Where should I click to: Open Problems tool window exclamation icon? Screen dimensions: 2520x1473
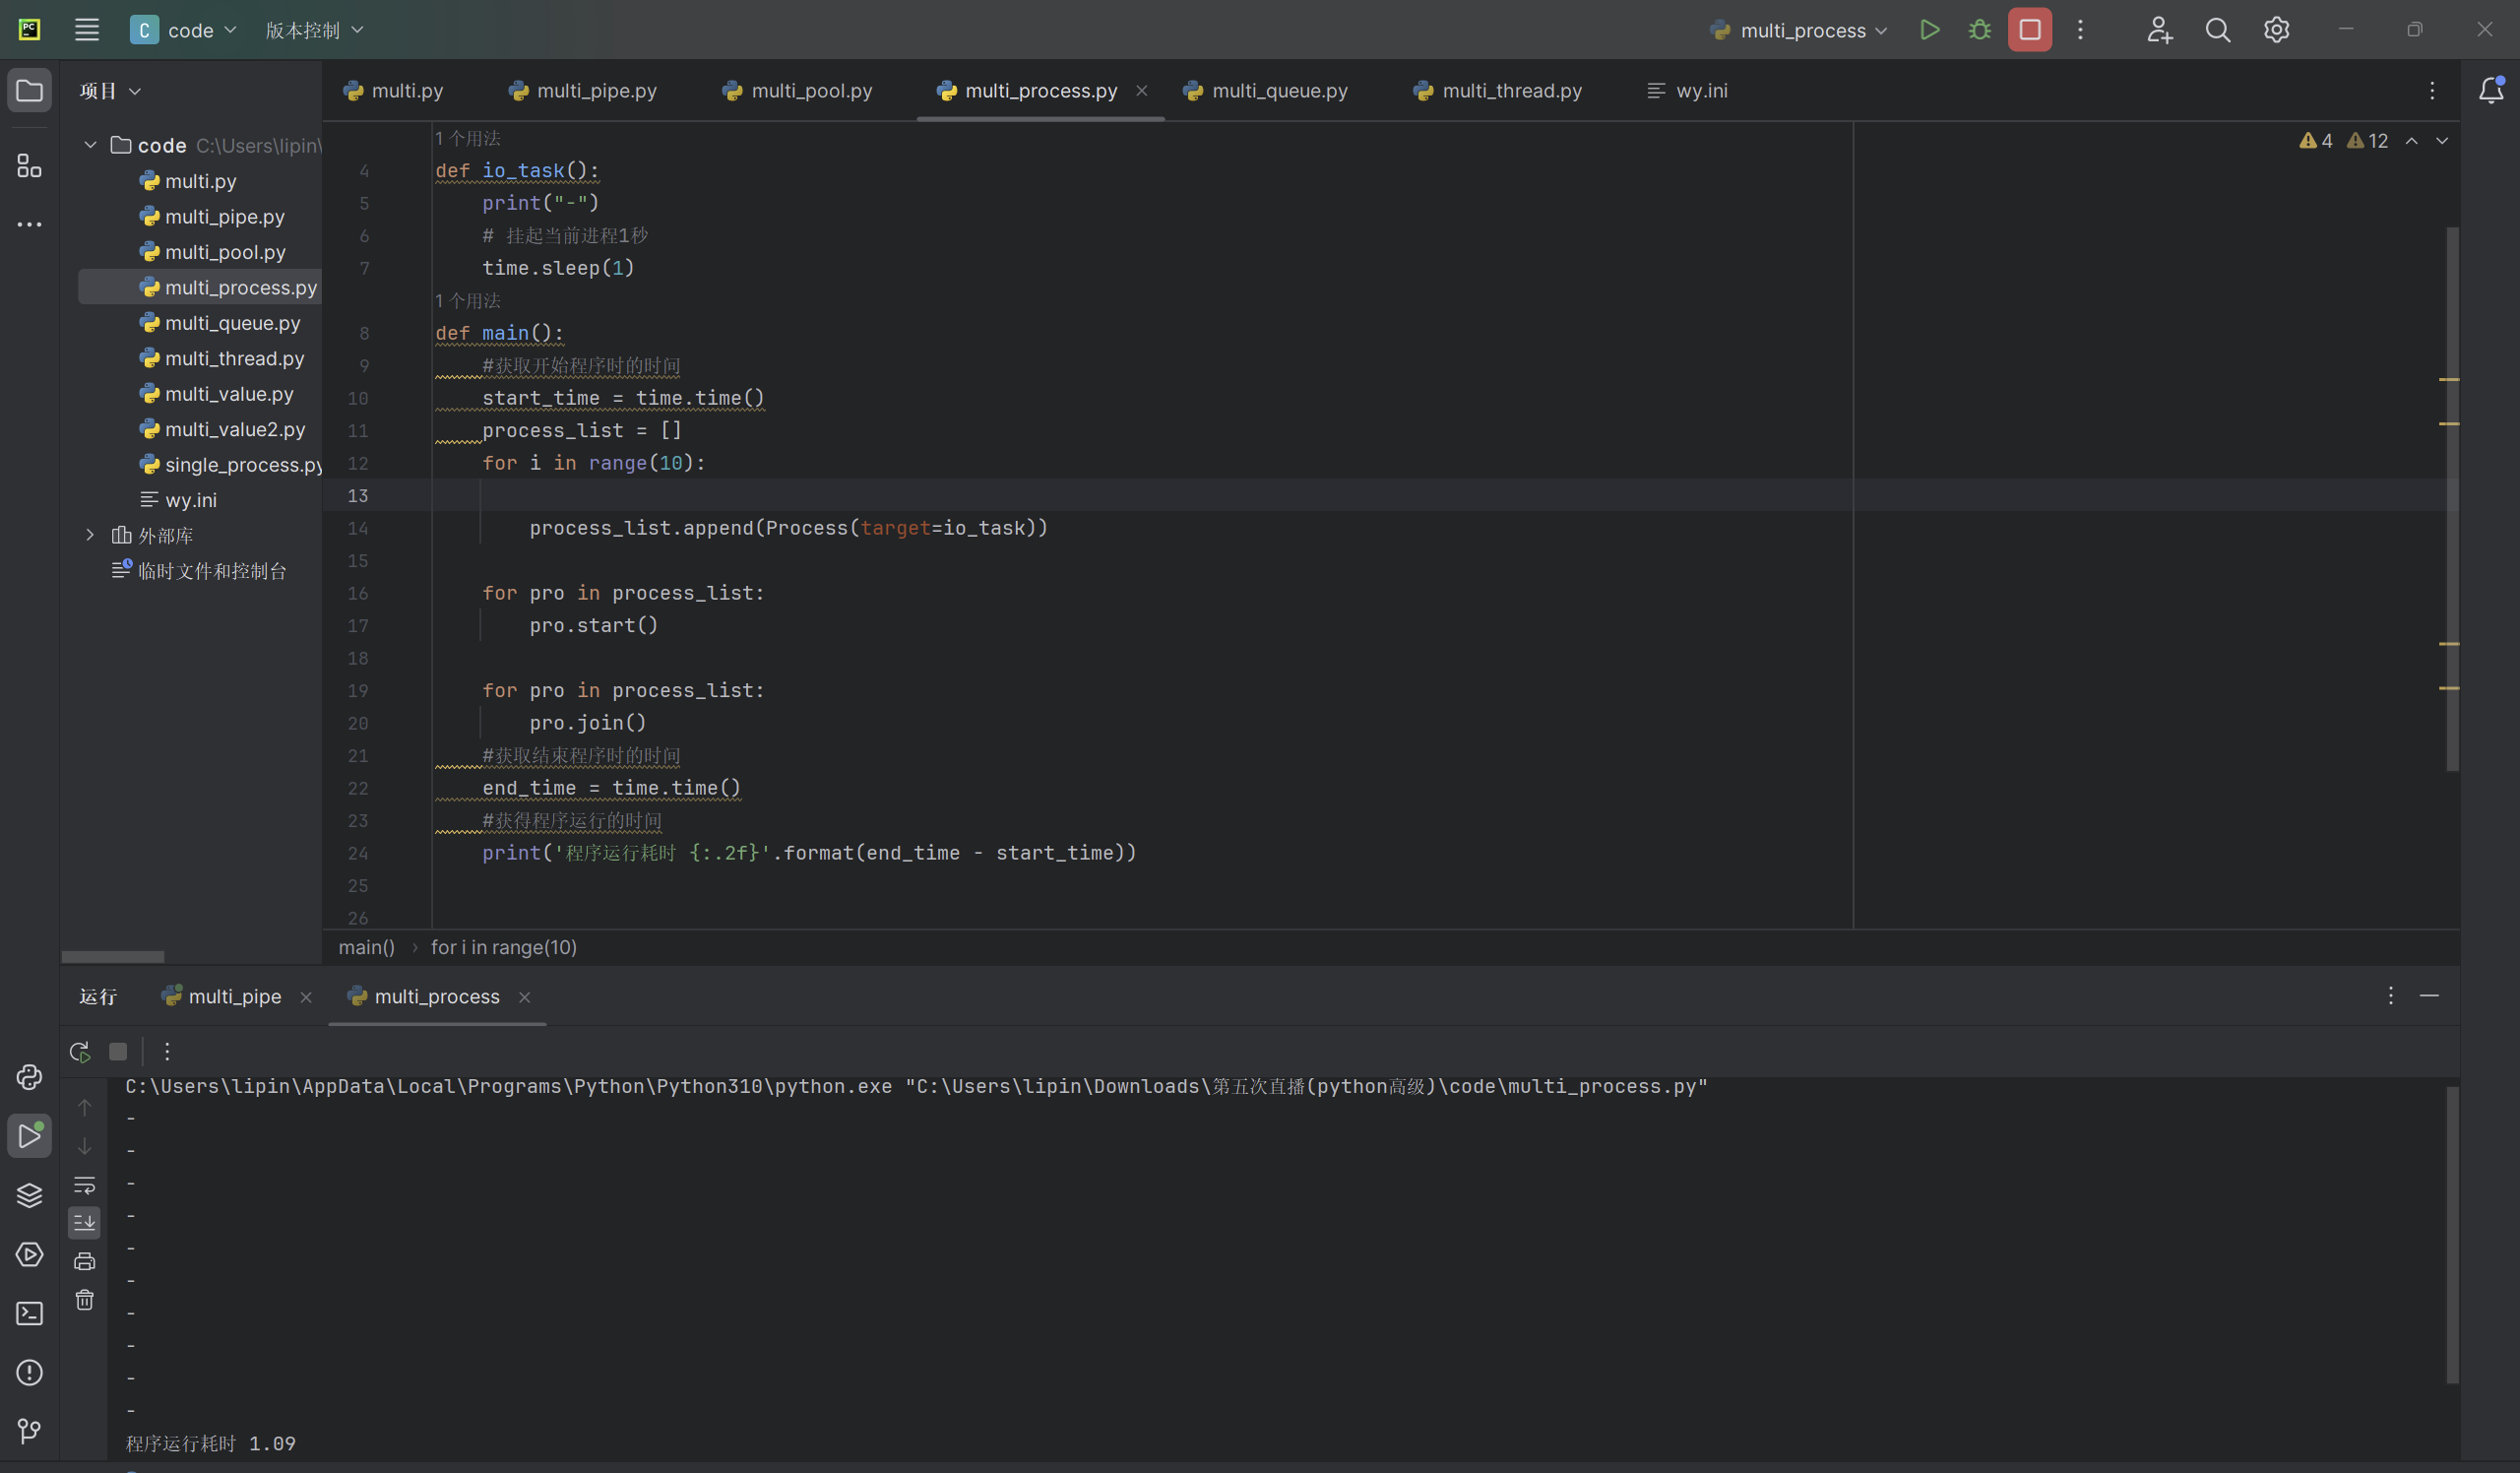(x=29, y=1372)
